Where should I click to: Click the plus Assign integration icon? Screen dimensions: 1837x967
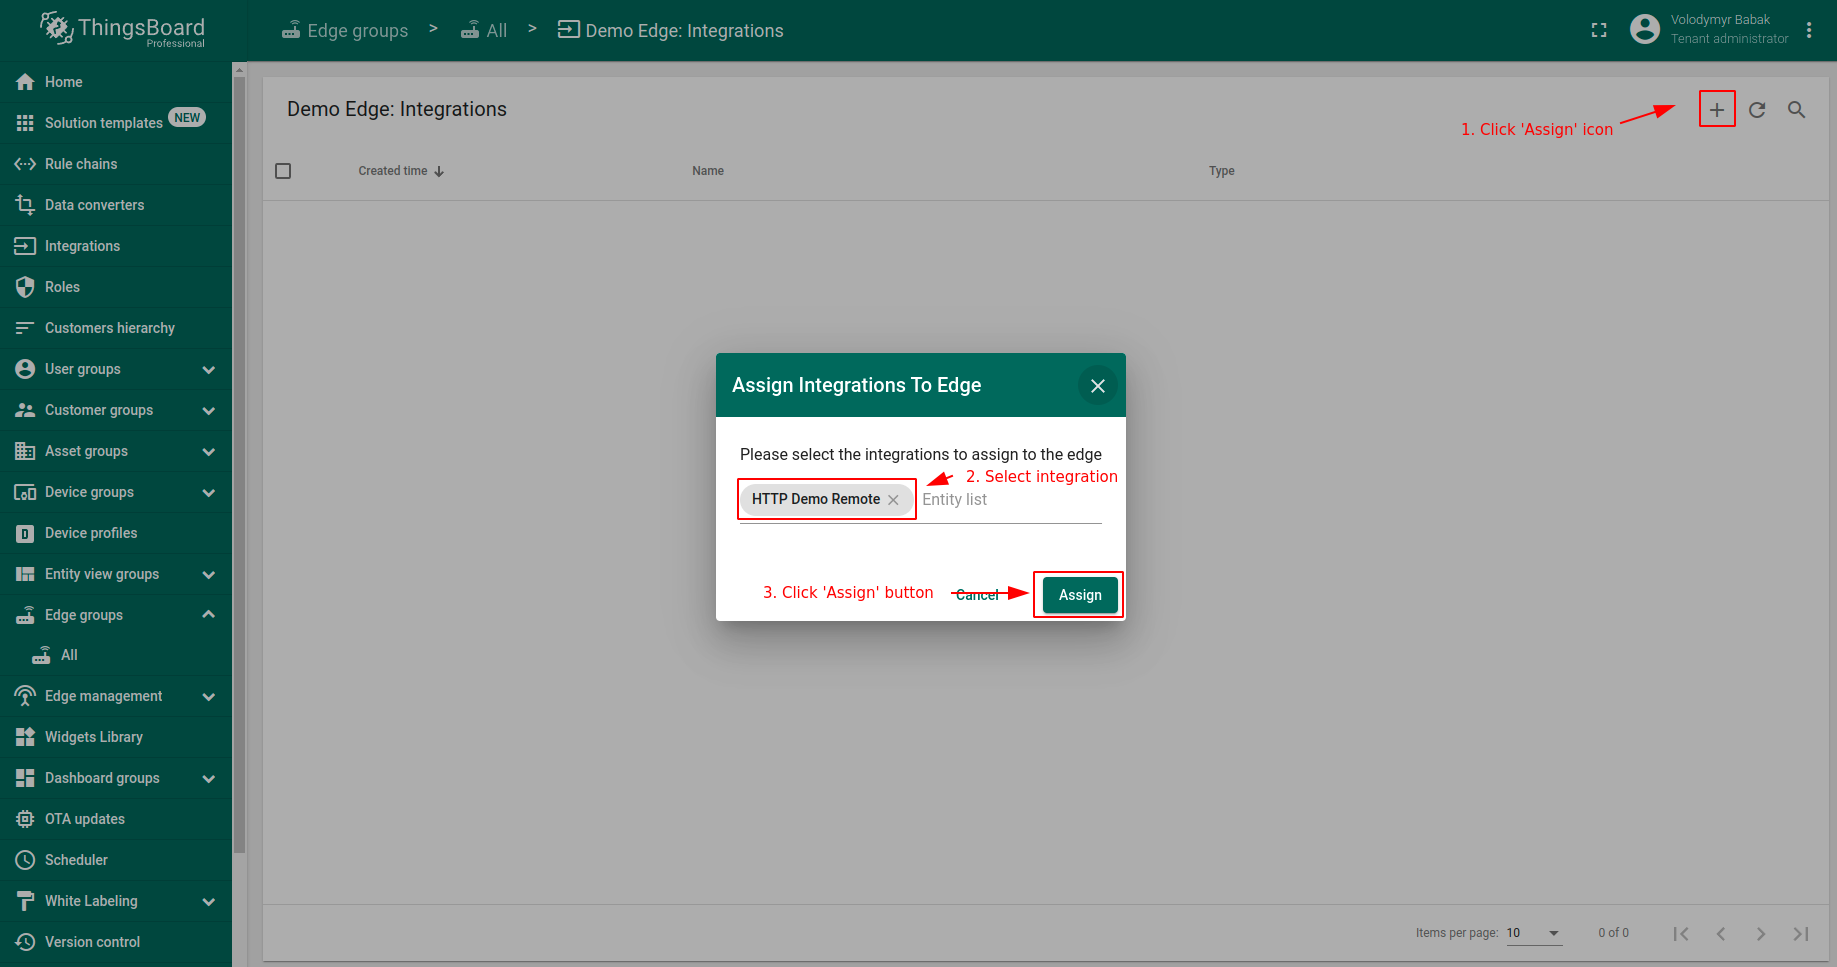coord(1717,109)
